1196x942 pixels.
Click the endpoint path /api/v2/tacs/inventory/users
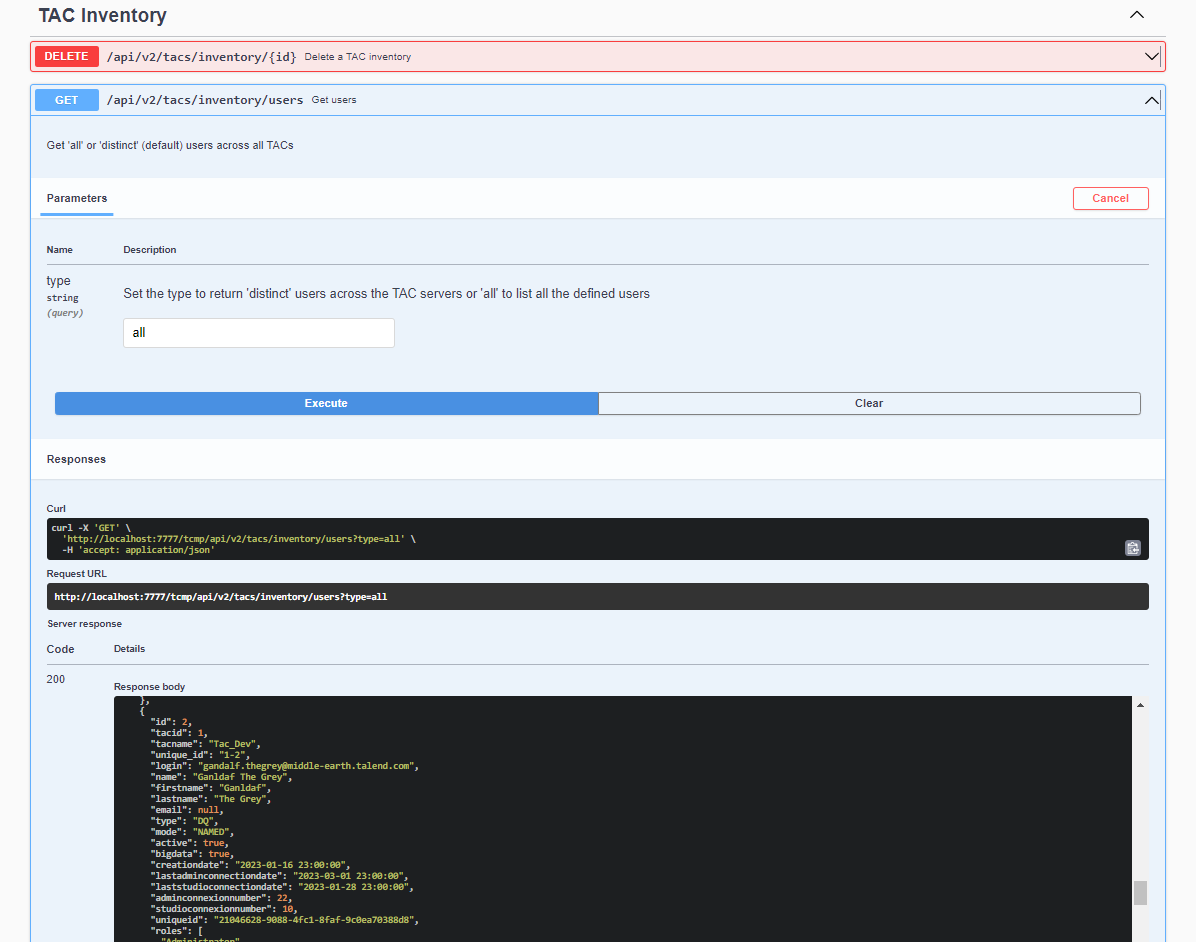pyautogui.click(x=202, y=99)
